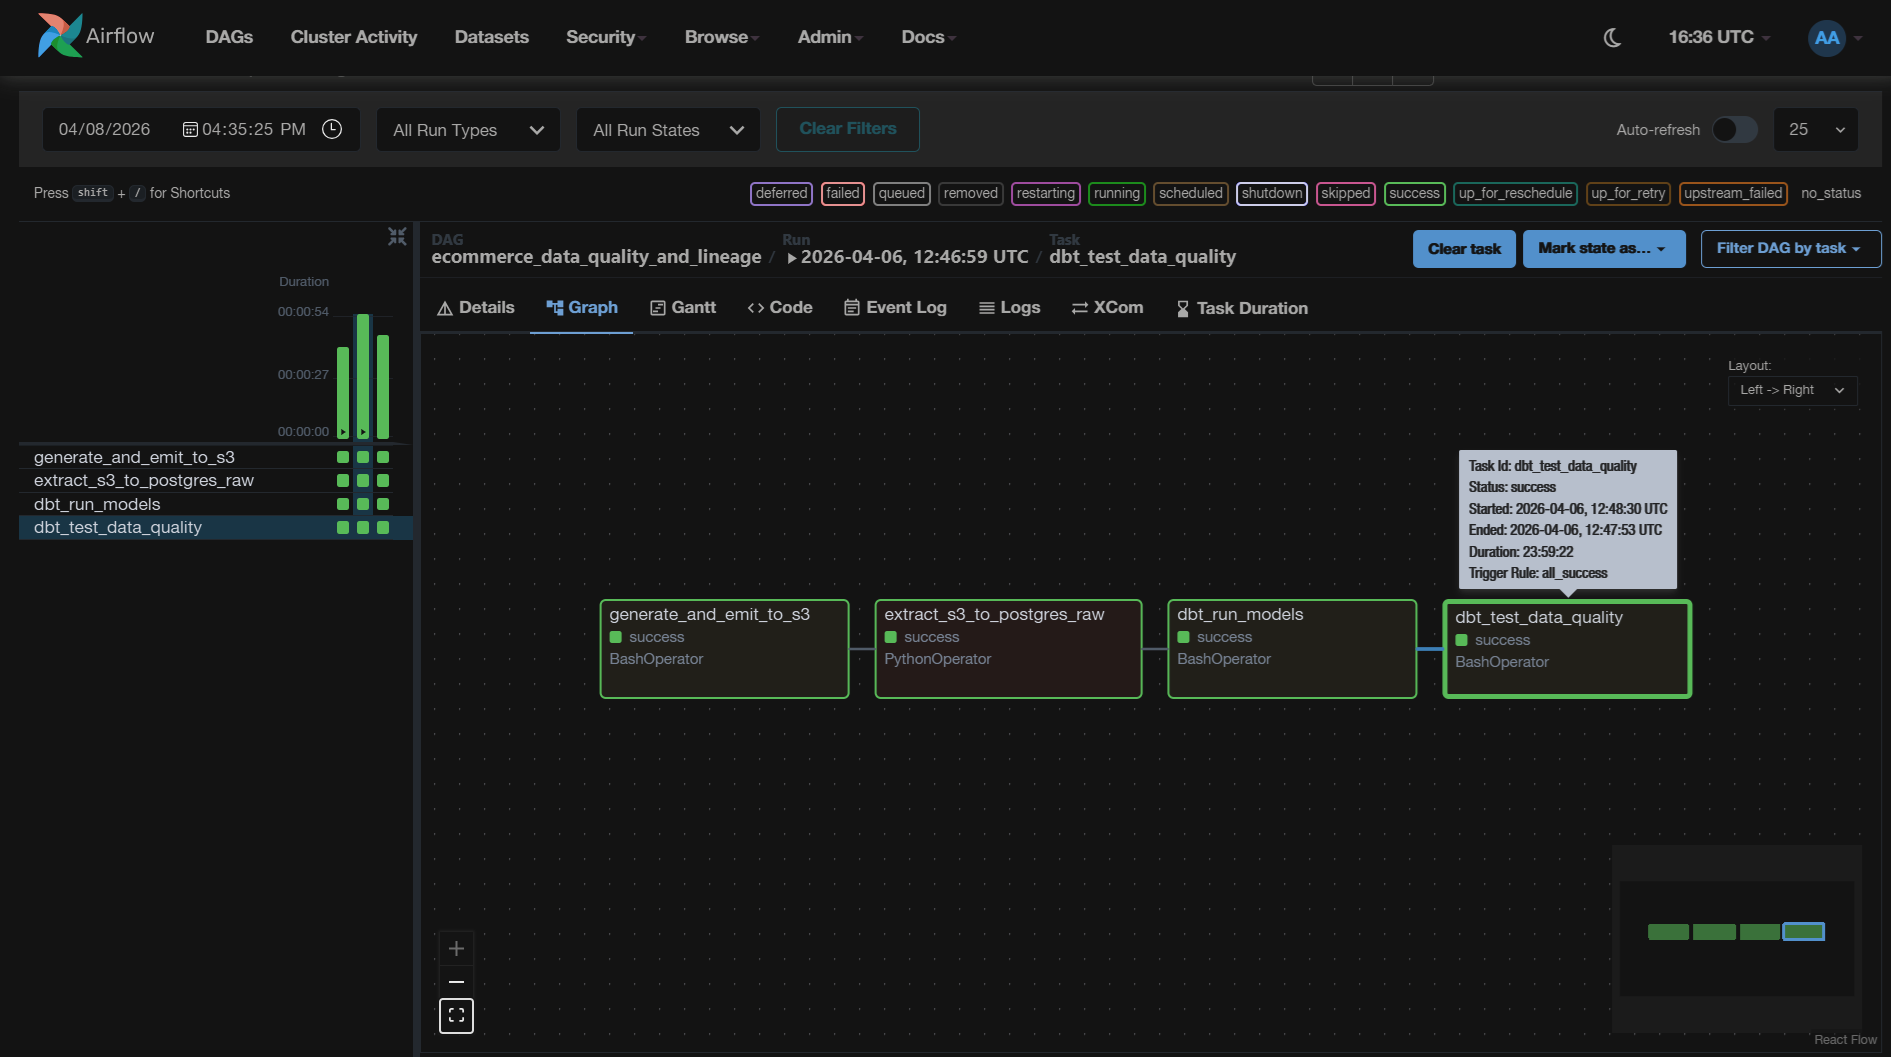Change the run count dropdown showing 25

pos(1816,130)
